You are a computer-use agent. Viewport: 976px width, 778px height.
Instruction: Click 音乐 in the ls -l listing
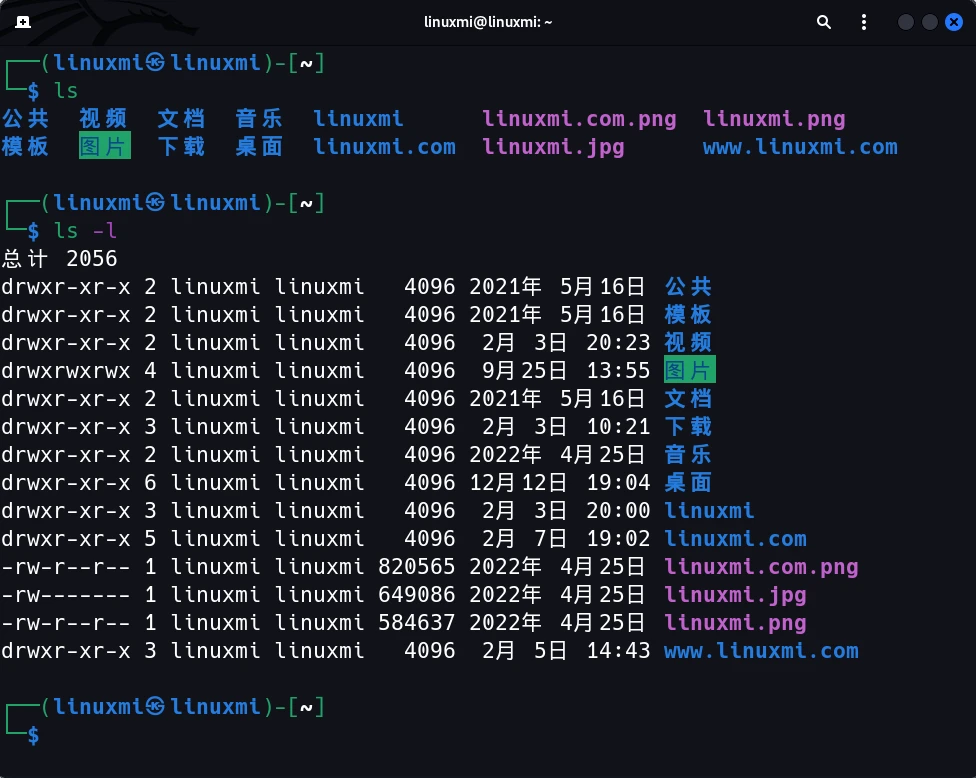pos(688,454)
